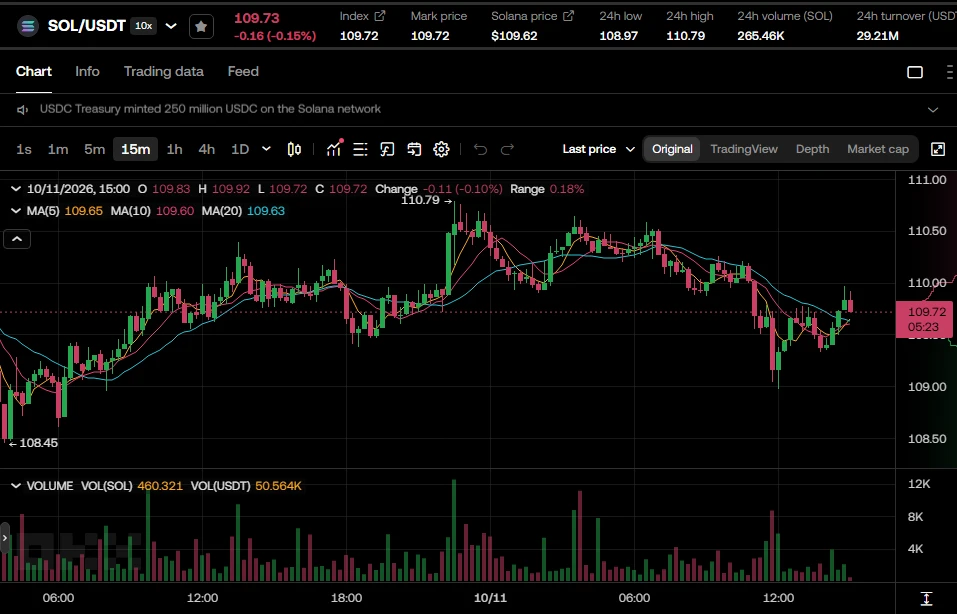Switch chart to TradingView mode

(744, 149)
